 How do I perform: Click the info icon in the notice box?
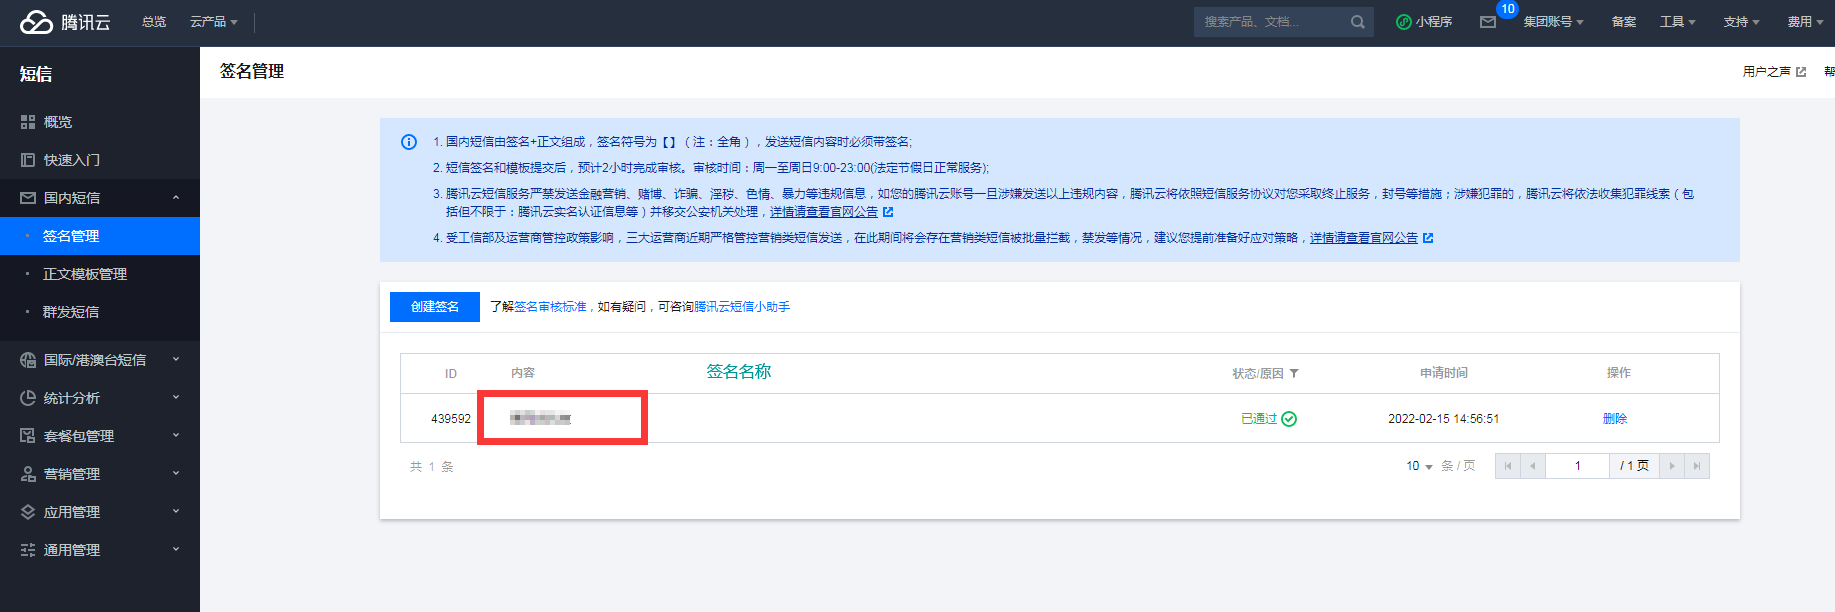[x=409, y=142]
